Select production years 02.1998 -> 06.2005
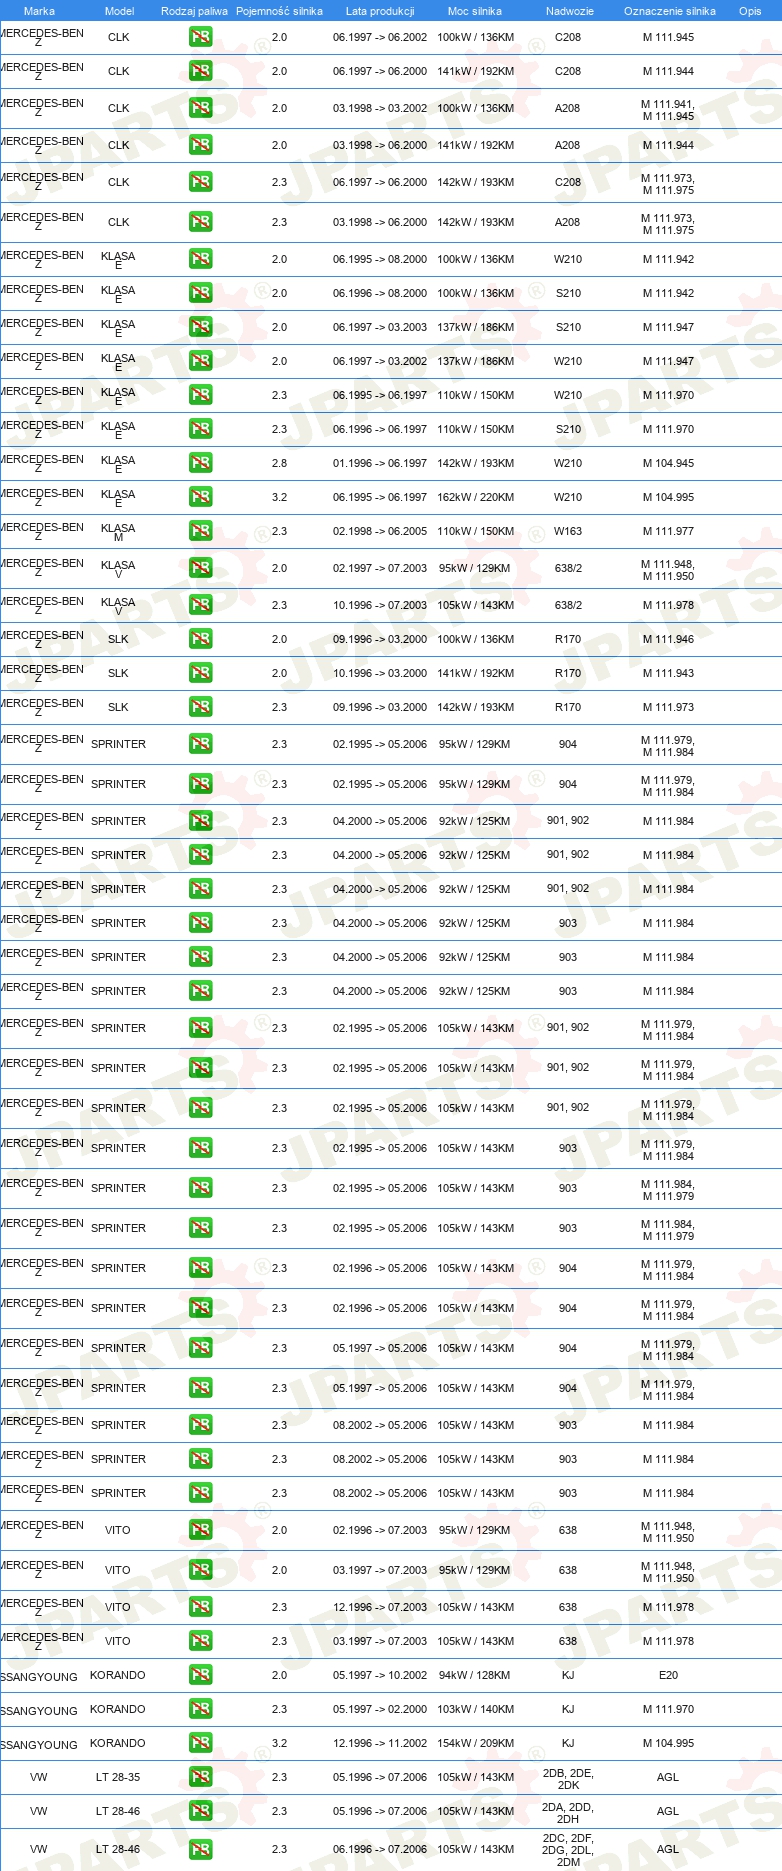Screen dimensions: 782x1871 (380, 531)
